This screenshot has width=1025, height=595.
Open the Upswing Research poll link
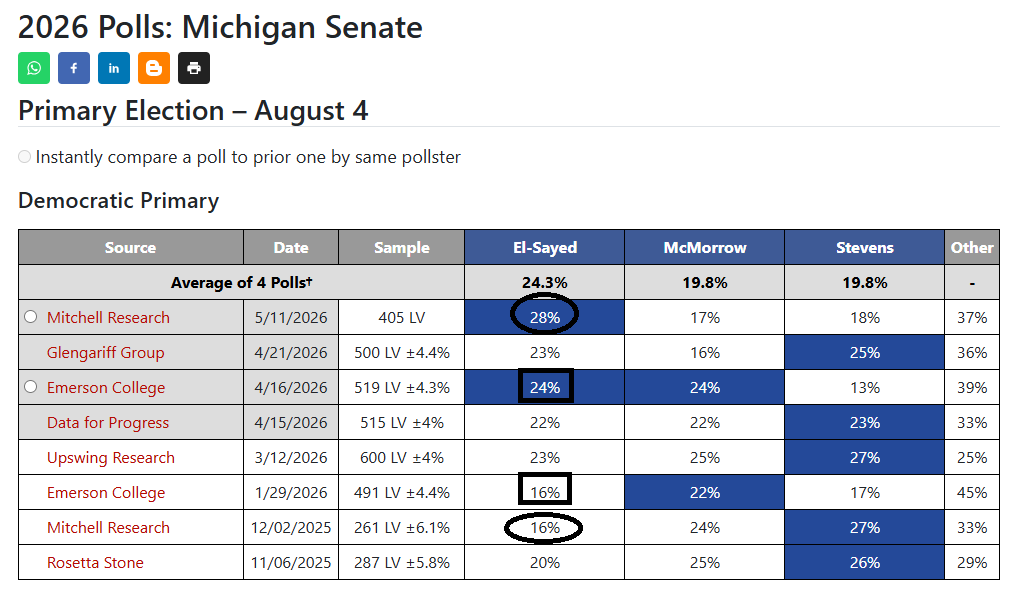(110, 458)
